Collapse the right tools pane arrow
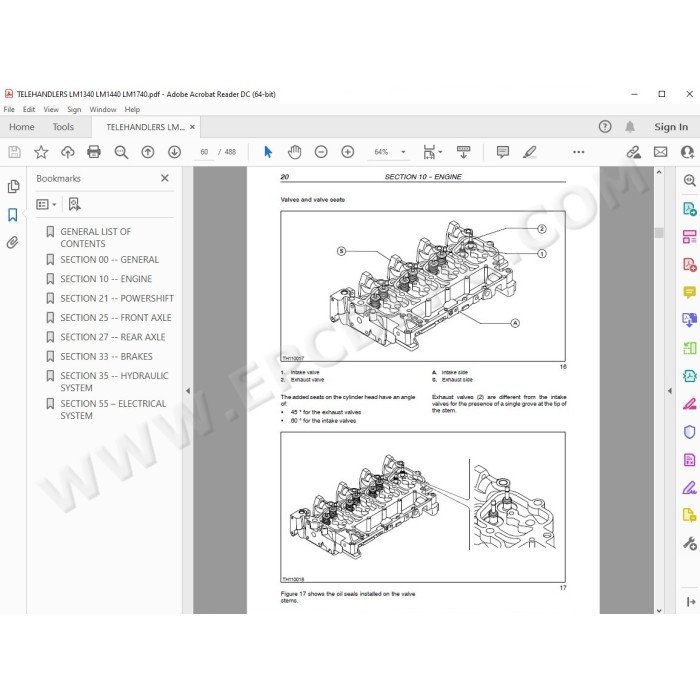 coord(670,391)
